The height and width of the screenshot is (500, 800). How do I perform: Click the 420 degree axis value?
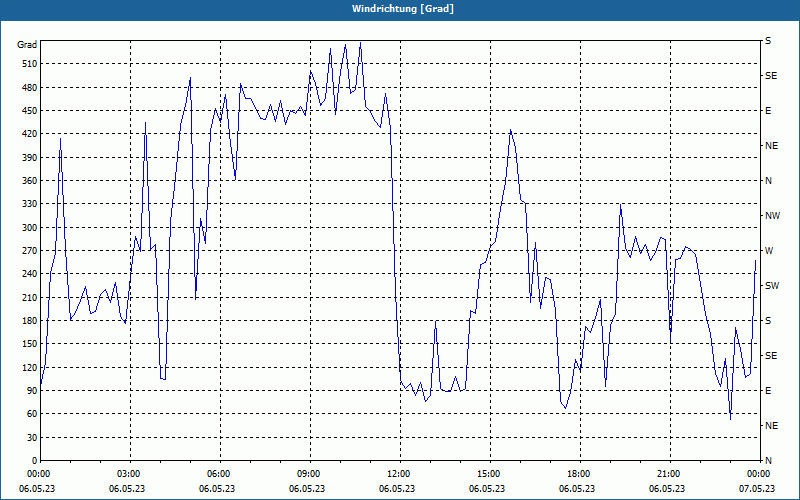pyautogui.click(x=30, y=134)
